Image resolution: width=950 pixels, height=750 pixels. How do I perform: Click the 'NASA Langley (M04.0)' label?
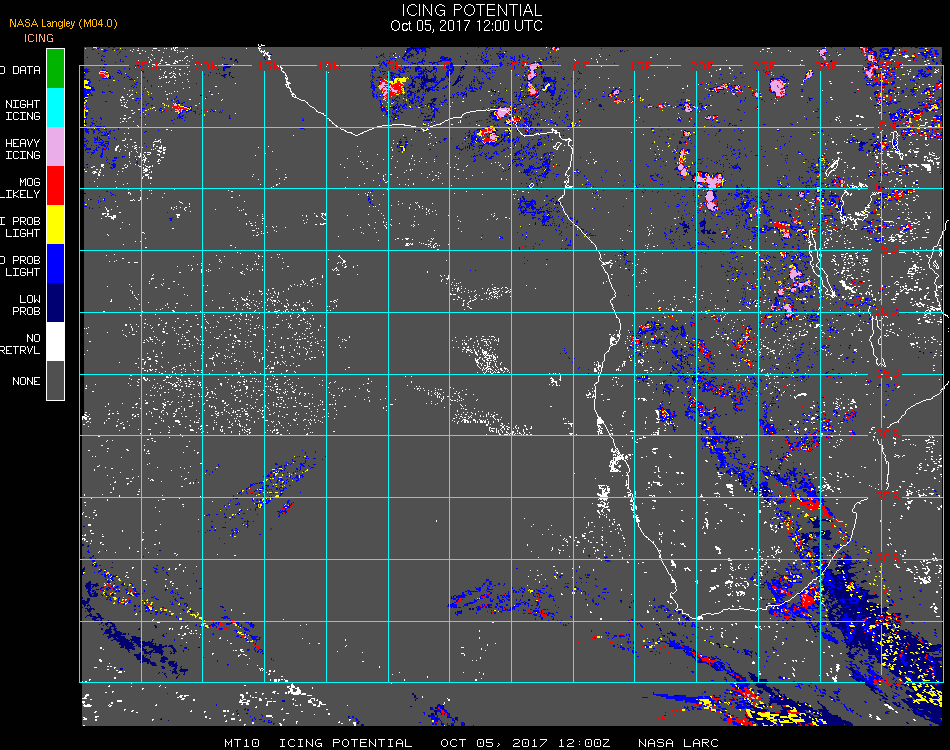click(x=63, y=23)
